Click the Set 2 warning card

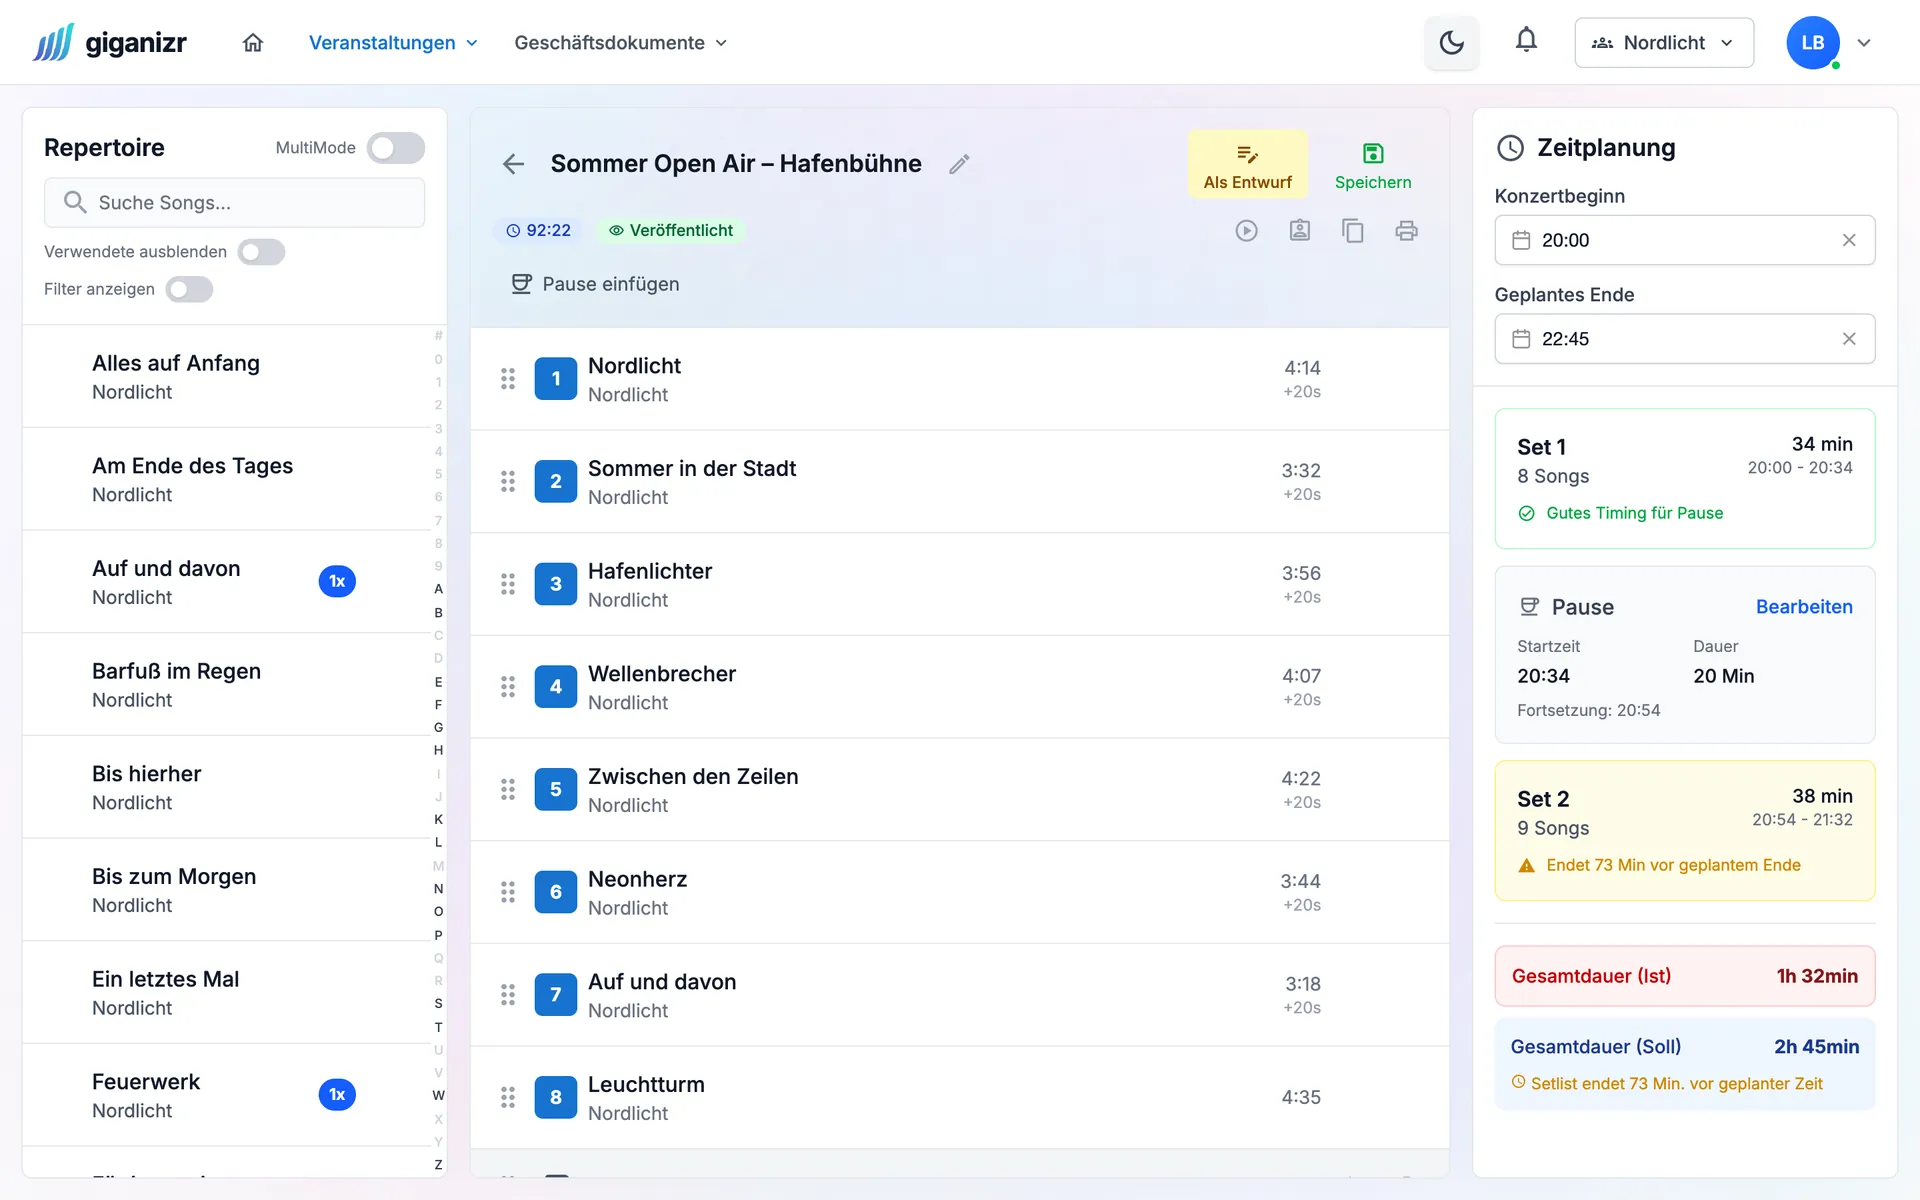click(1684, 830)
